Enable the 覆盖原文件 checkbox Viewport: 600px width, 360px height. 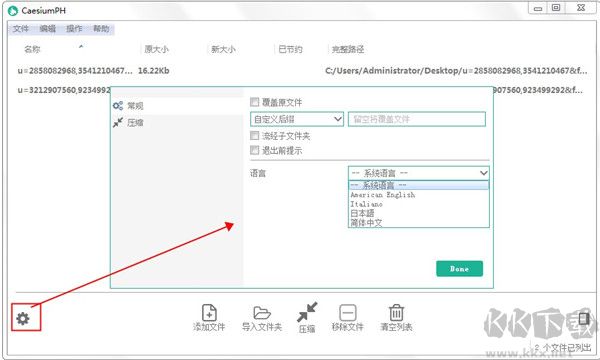click(254, 102)
